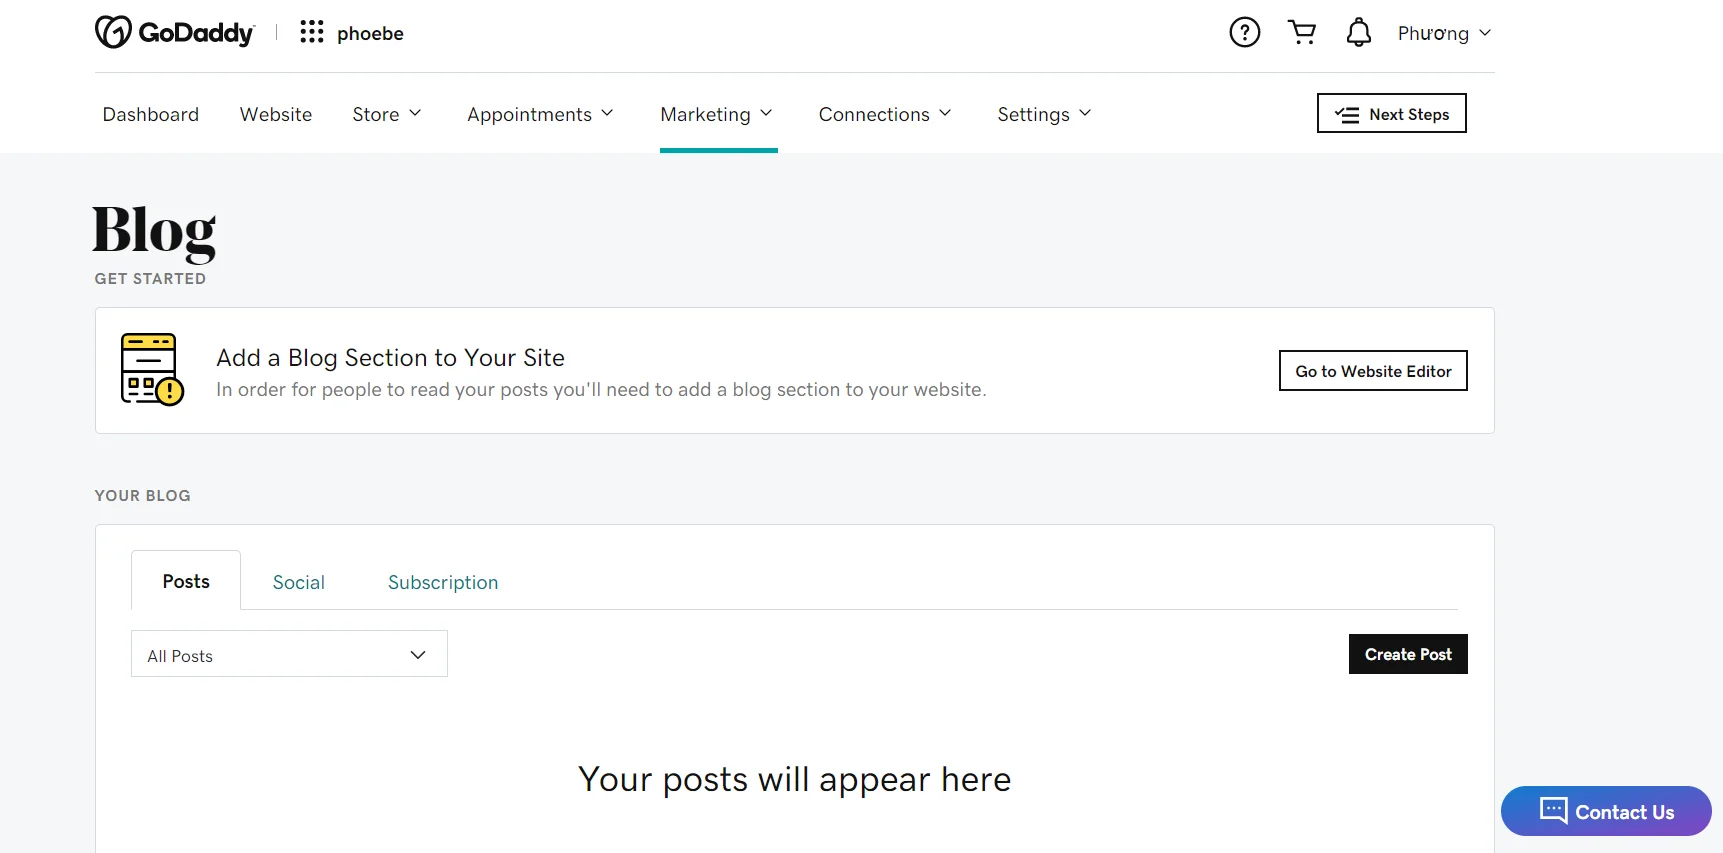
Task: Click the Next Steps checklist icon
Action: pyautogui.click(x=1346, y=113)
